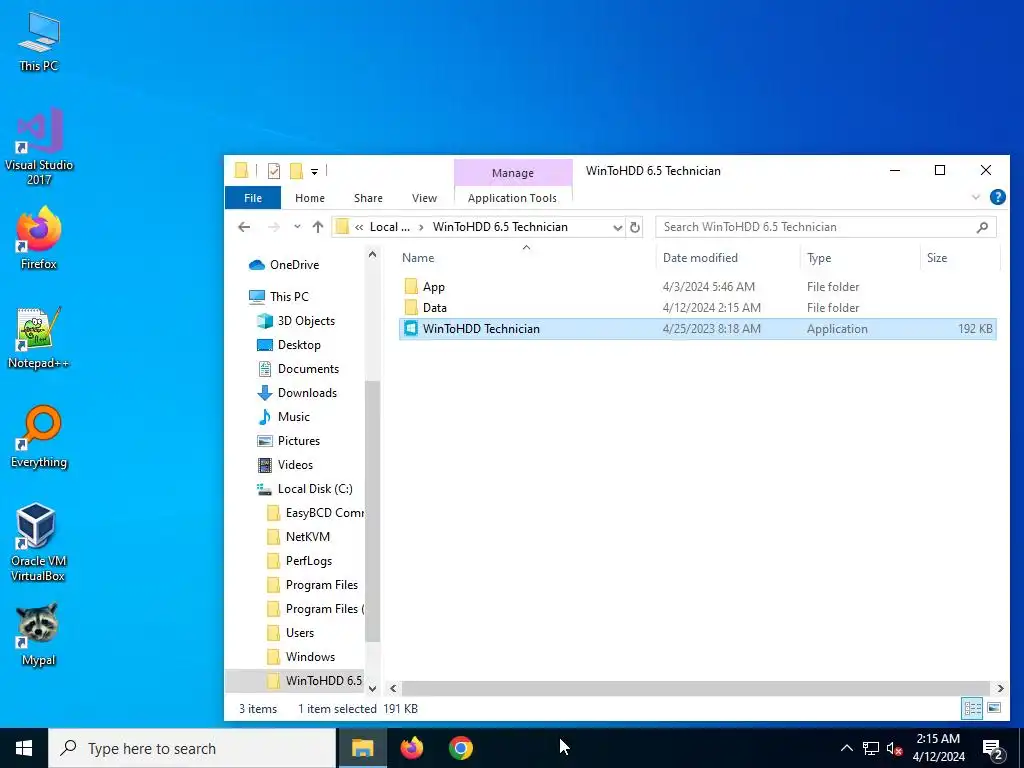Screen dimensions: 1024x768
Task: Open the File menu in Explorer
Action: (x=253, y=198)
